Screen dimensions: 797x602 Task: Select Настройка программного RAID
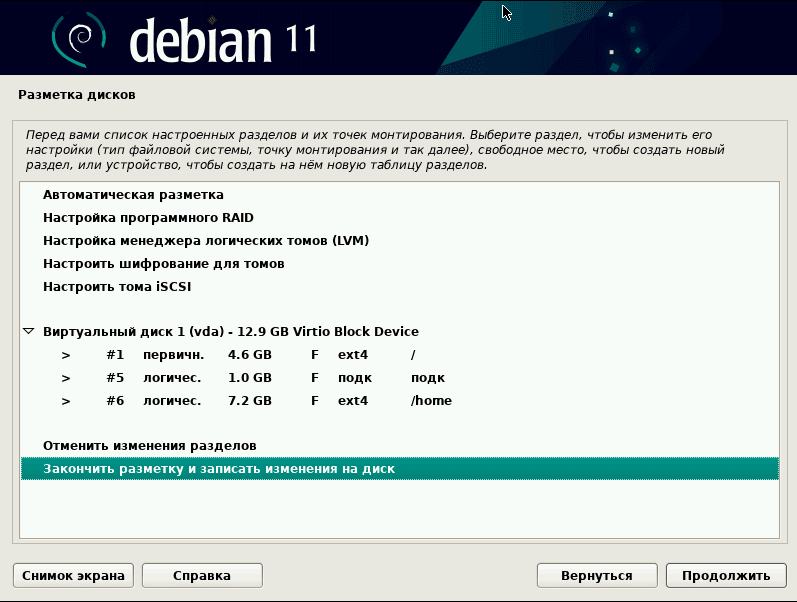(400, 218)
